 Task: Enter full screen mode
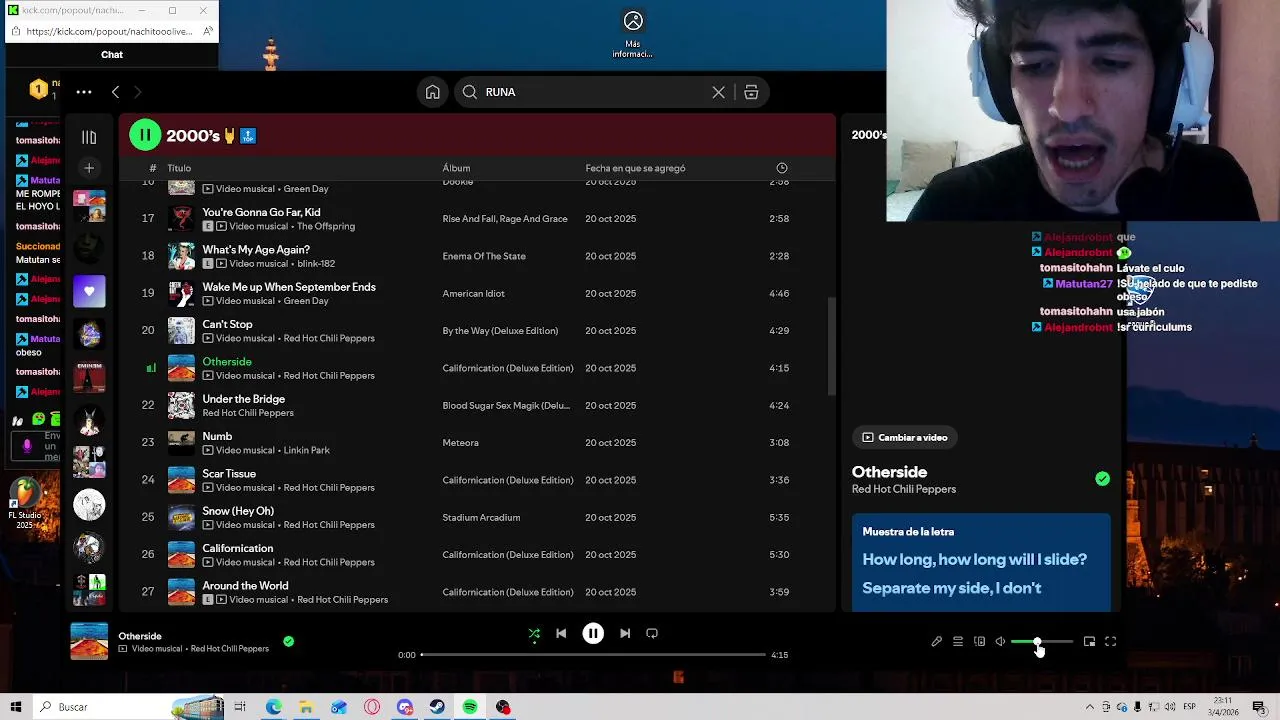point(1110,642)
